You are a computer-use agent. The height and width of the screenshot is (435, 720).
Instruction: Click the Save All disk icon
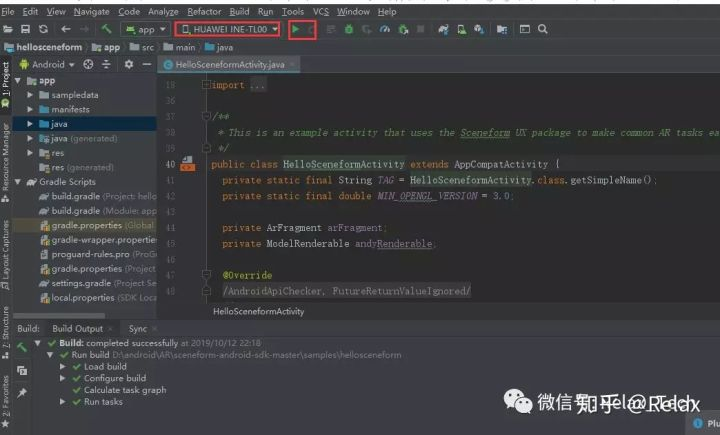click(x=26, y=29)
